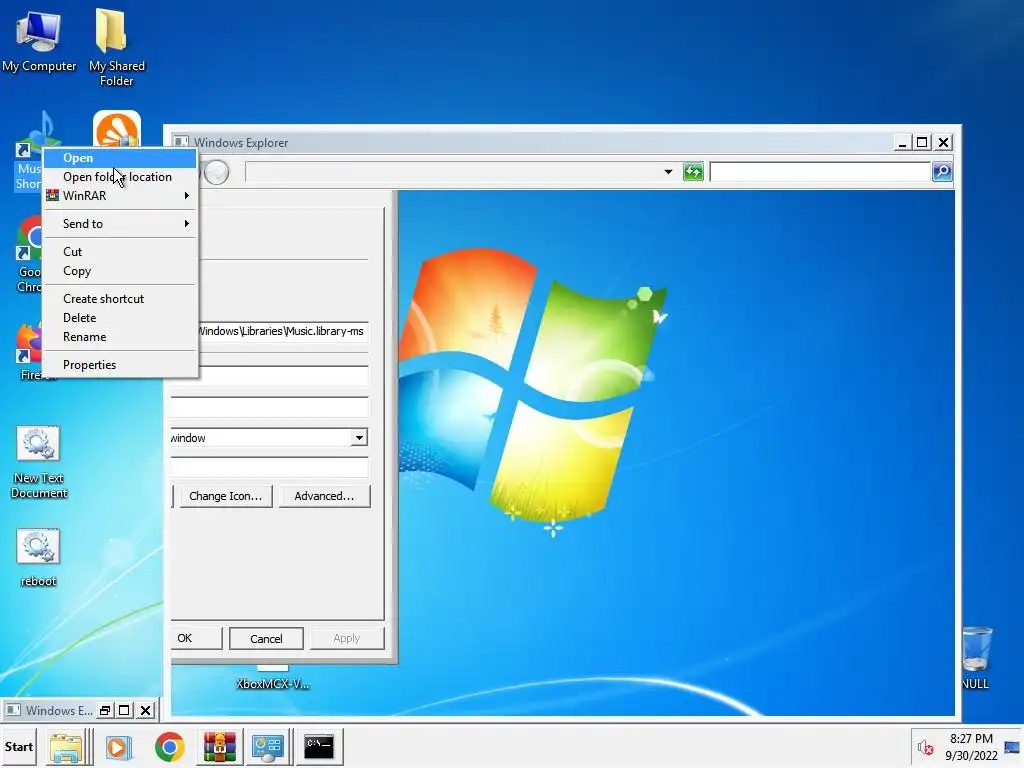Choose Cut in the context menu

tap(120, 252)
